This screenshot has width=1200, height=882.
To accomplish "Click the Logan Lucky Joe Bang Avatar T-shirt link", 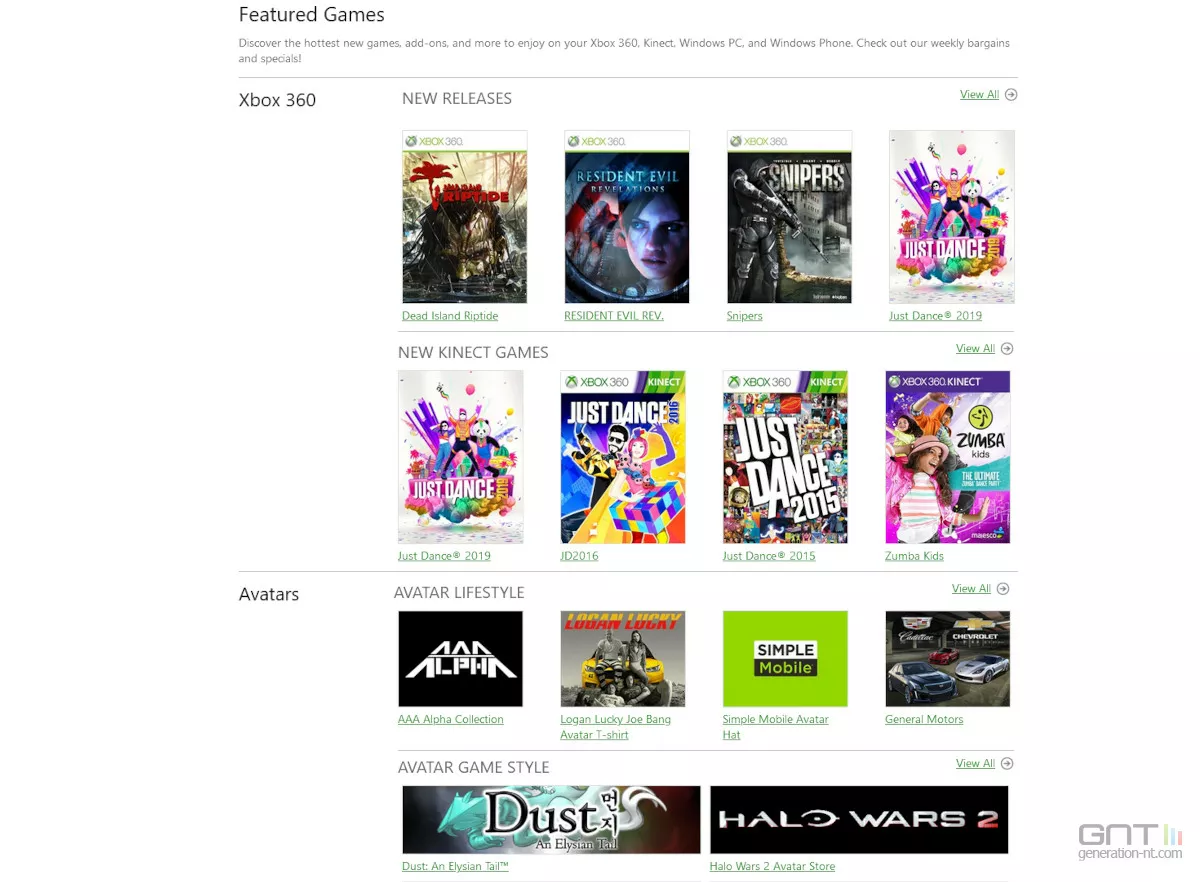I will pyautogui.click(x=616, y=727).
